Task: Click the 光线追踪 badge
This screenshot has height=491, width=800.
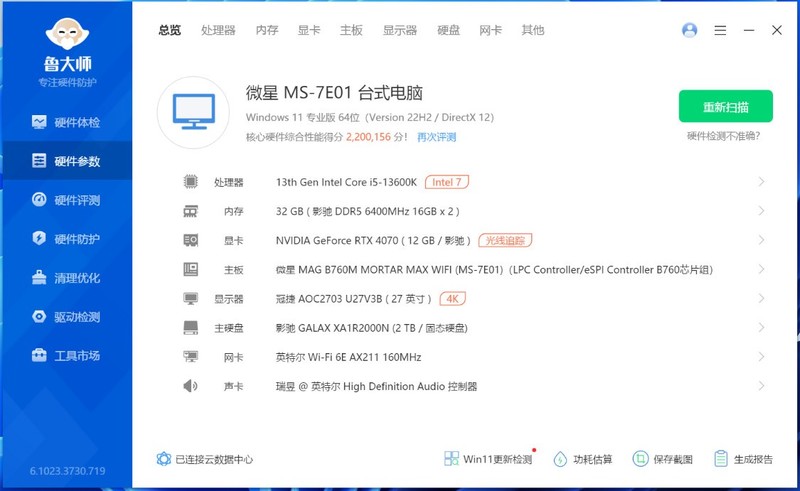Action: 505,240
